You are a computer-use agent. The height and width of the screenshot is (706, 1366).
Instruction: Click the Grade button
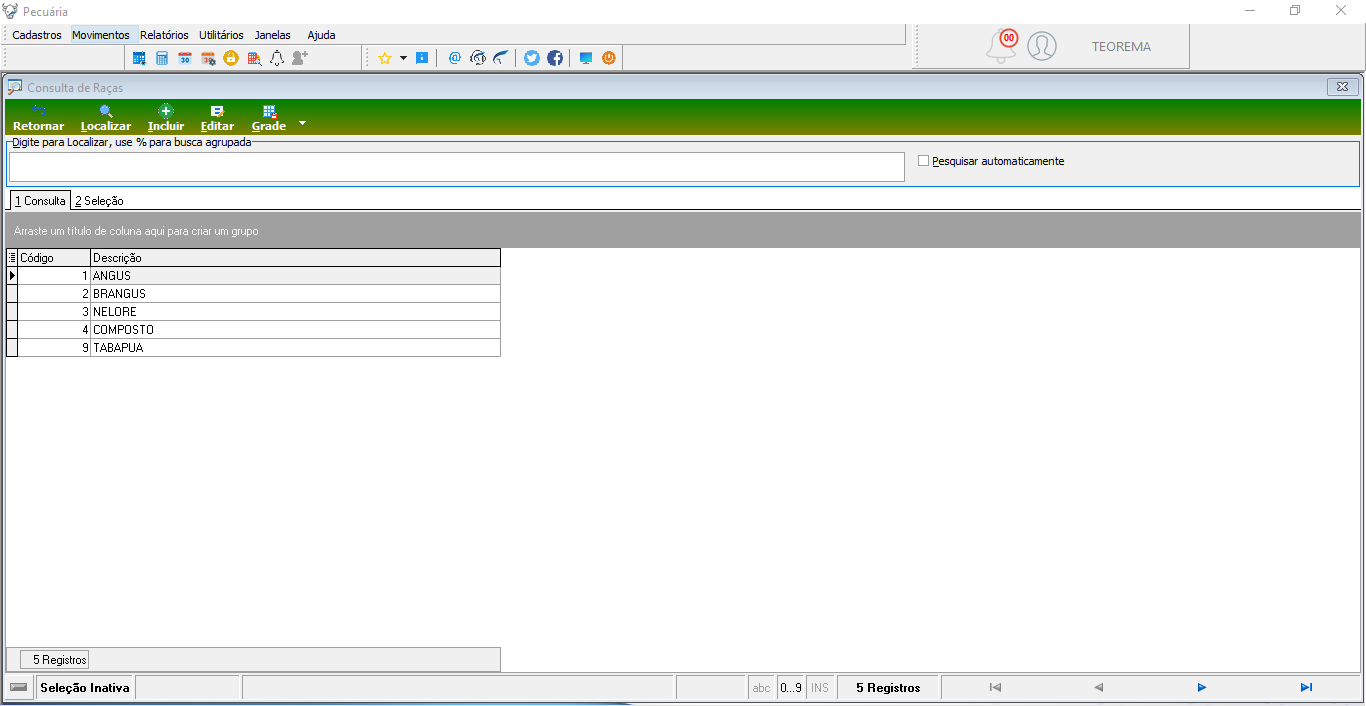(269, 118)
